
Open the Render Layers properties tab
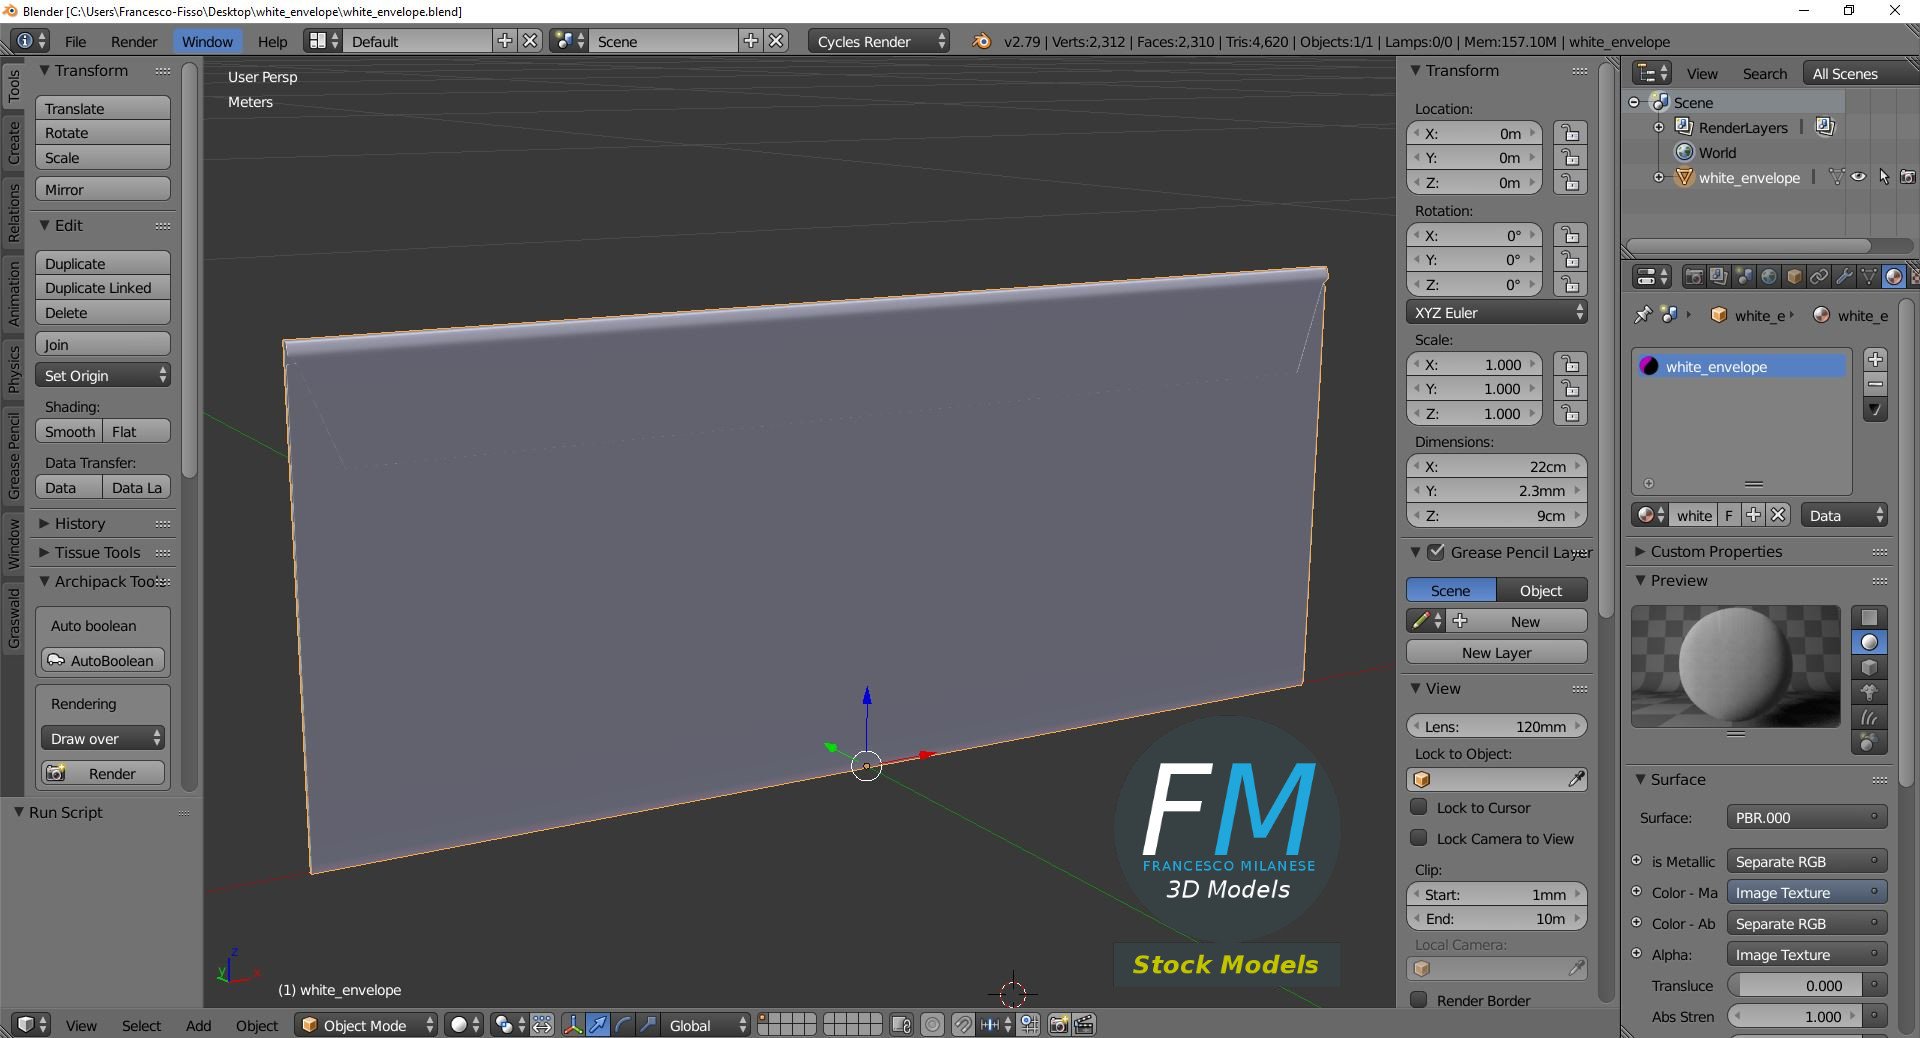(x=1719, y=277)
